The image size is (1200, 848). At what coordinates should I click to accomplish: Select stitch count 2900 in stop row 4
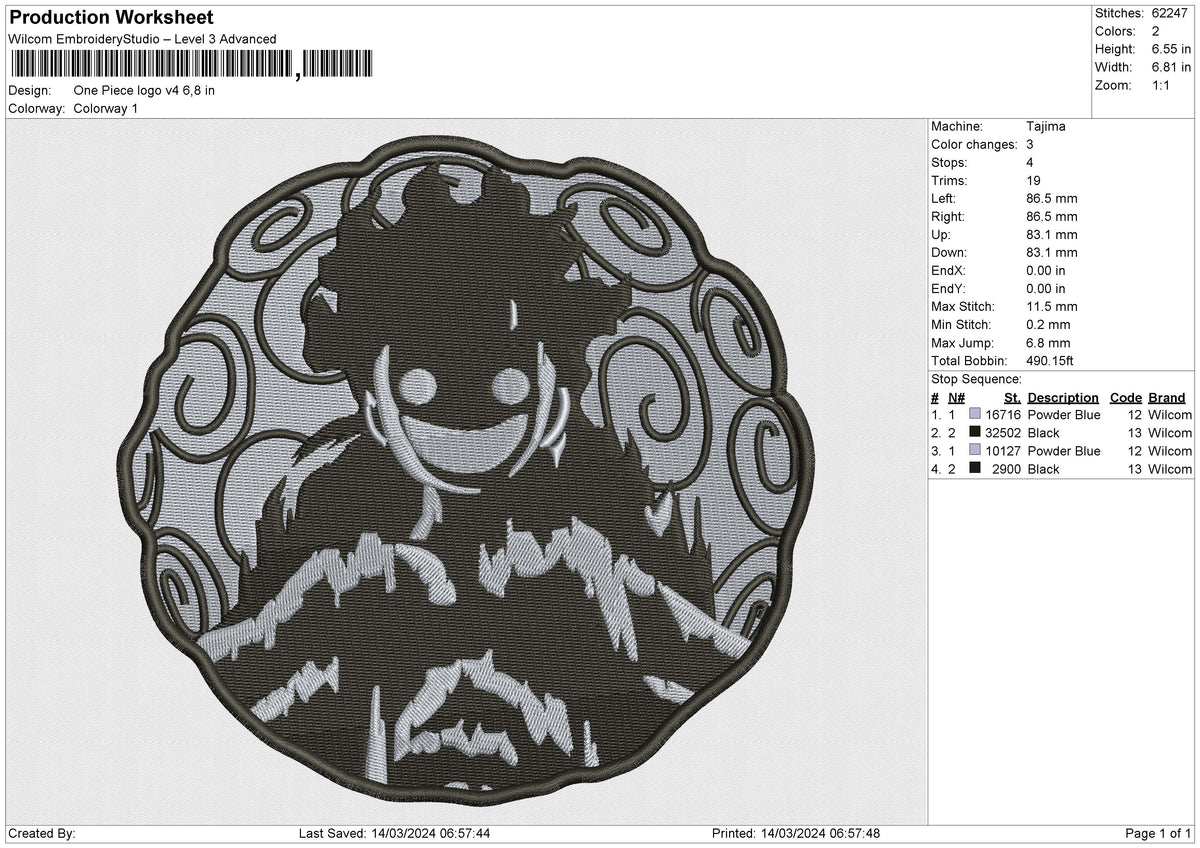[x=1006, y=469]
